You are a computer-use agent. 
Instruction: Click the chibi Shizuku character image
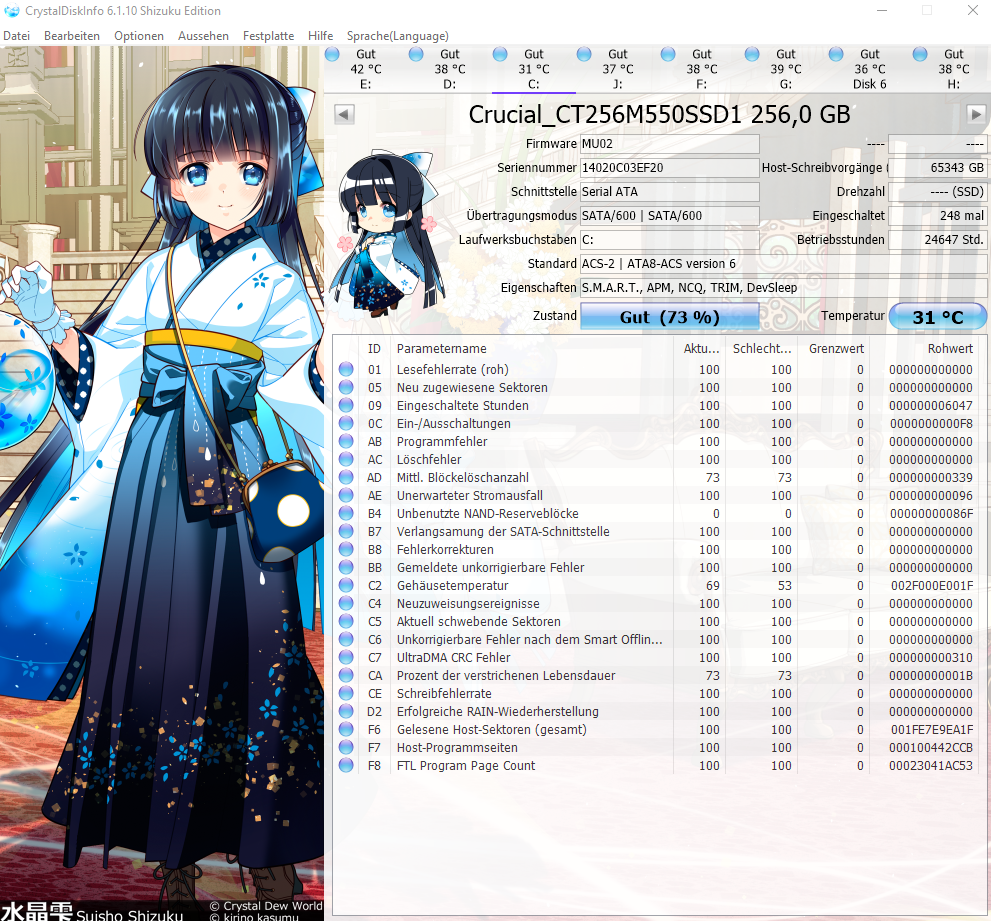coord(385,233)
